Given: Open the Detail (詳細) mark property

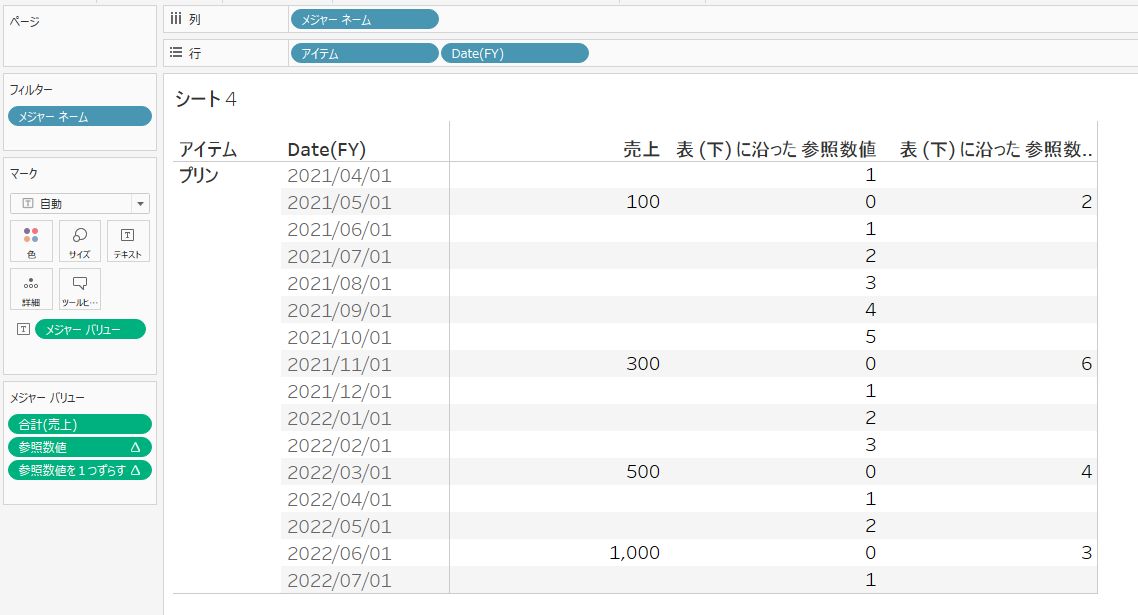Looking at the screenshot, I should [31, 289].
